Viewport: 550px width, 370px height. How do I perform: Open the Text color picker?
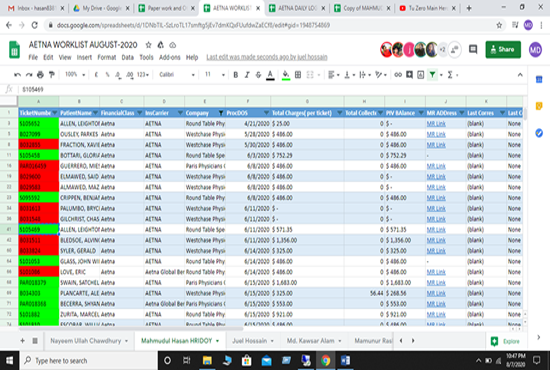(x=270, y=75)
